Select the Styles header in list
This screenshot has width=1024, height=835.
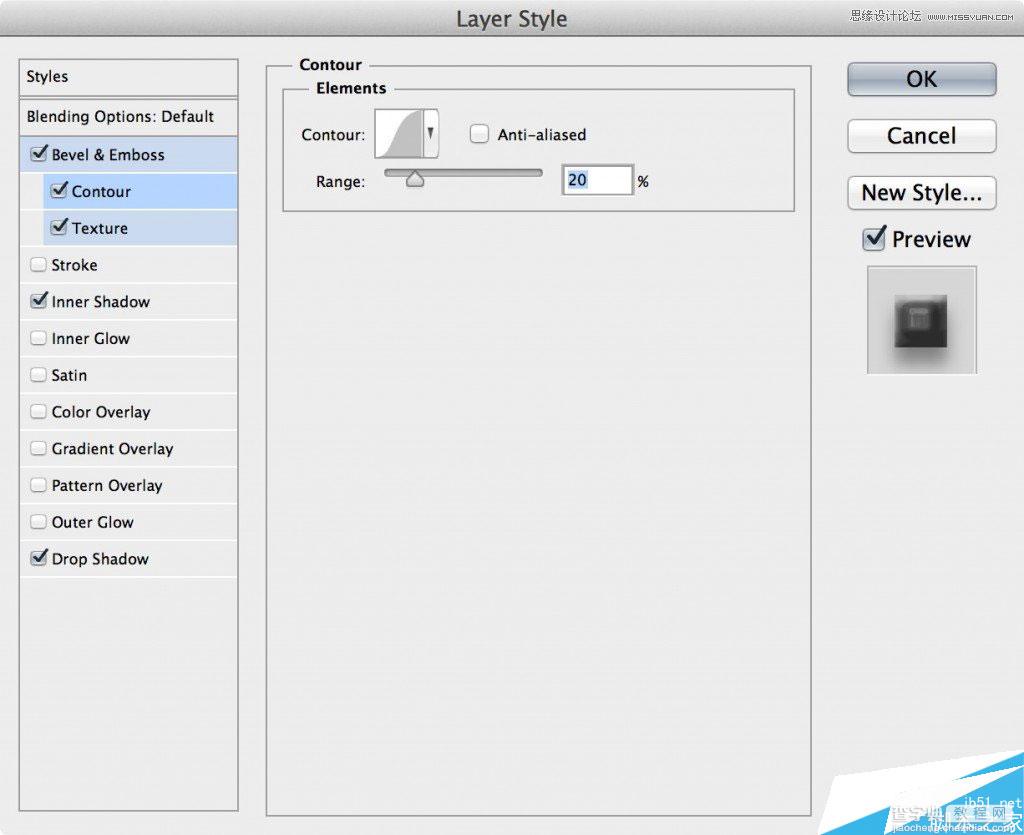pos(129,77)
